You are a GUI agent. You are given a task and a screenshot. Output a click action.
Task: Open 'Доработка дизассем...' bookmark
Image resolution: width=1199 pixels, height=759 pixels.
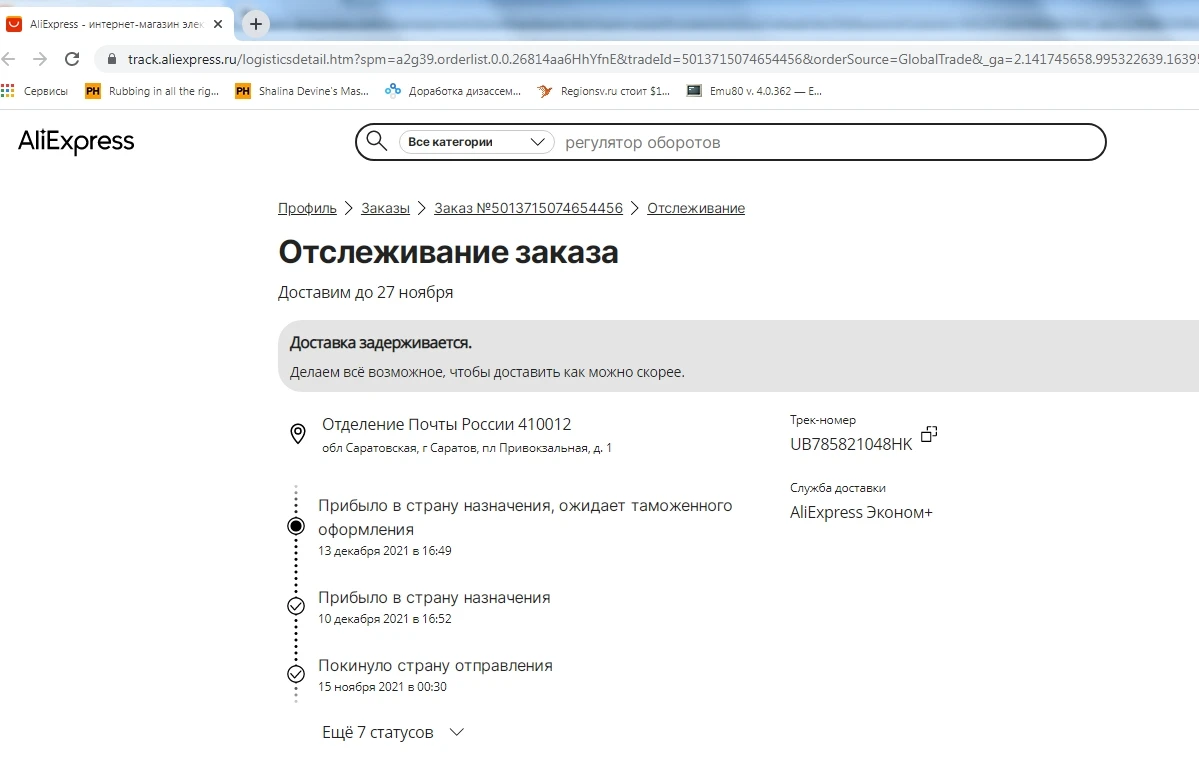tap(453, 91)
